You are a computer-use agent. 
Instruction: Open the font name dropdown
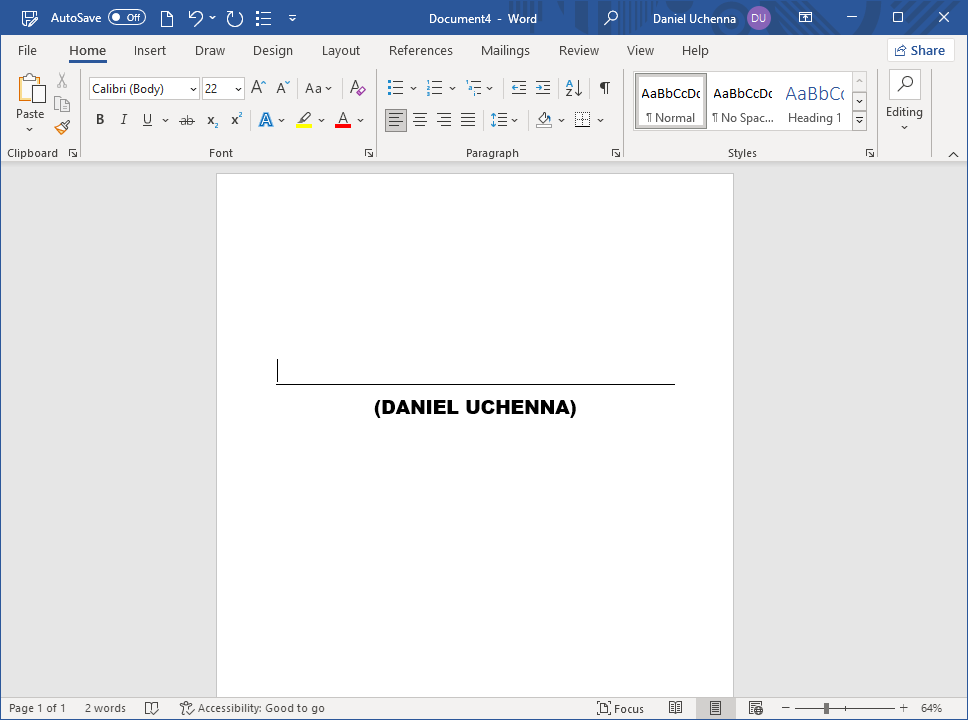pyautogui.click(x=191, y=88)
